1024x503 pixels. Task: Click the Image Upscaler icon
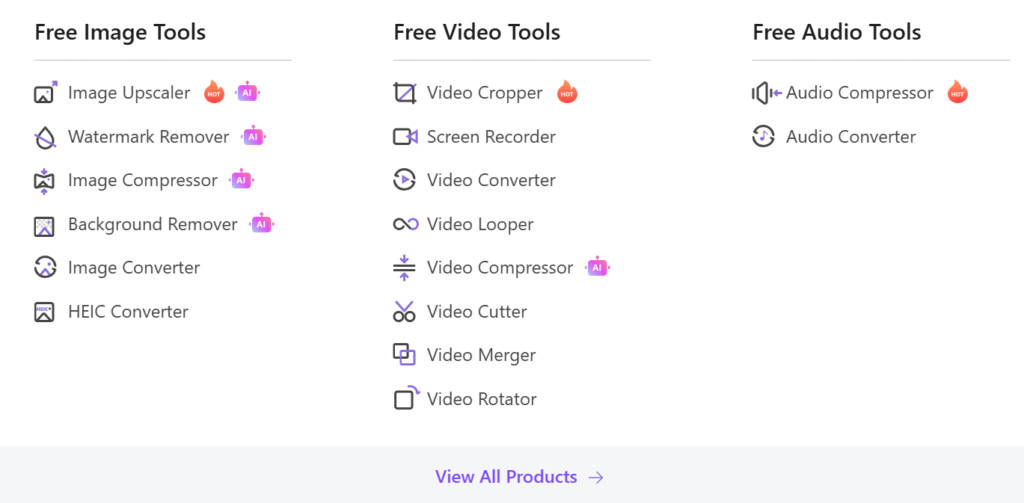(x=45, y=93)
